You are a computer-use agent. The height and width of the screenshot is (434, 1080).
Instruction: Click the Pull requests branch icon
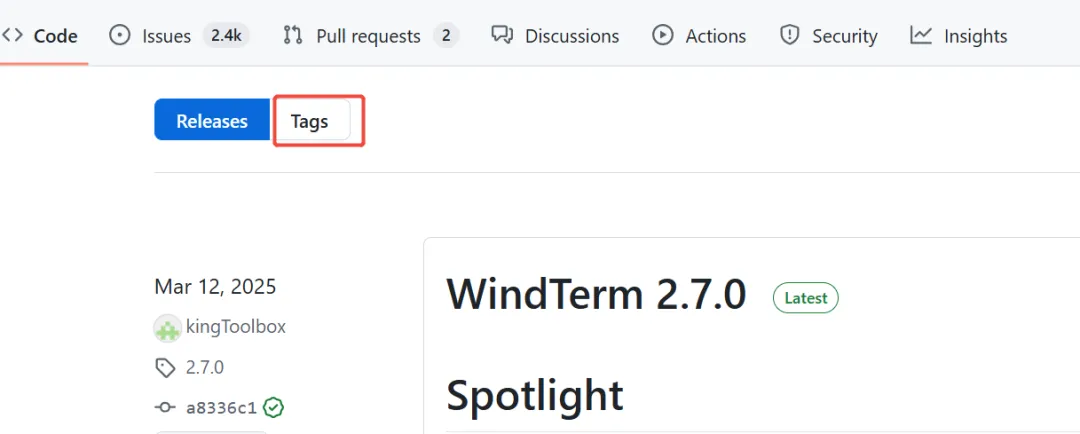(293, 35)
